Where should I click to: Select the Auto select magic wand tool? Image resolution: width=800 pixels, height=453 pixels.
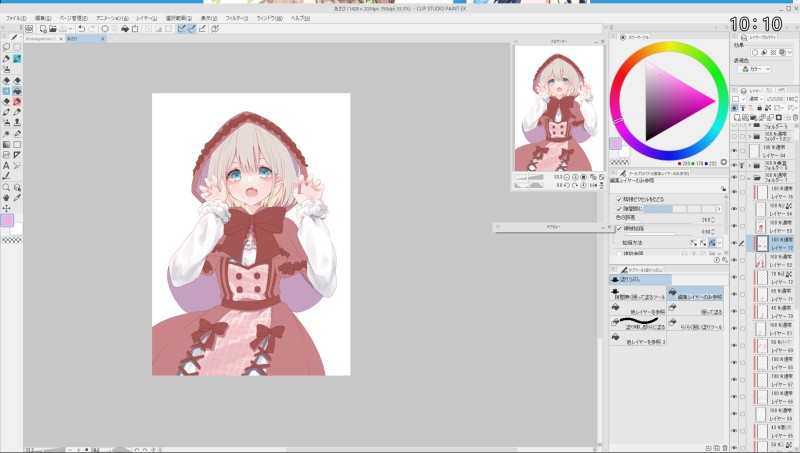(6, 134)
